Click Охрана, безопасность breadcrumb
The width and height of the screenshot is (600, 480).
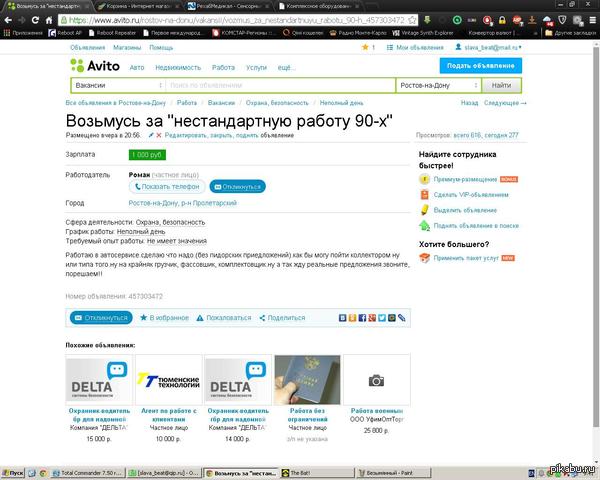[x=277, y=103]
